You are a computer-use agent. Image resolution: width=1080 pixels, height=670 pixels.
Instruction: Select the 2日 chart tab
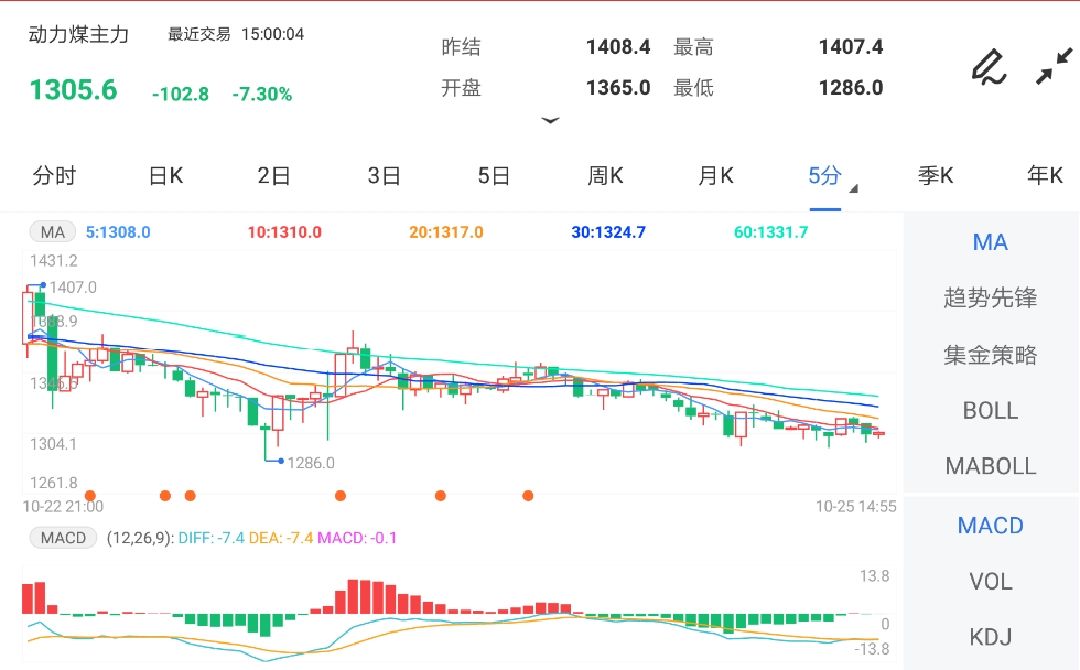pyautogui.click(x=274, y=176)
